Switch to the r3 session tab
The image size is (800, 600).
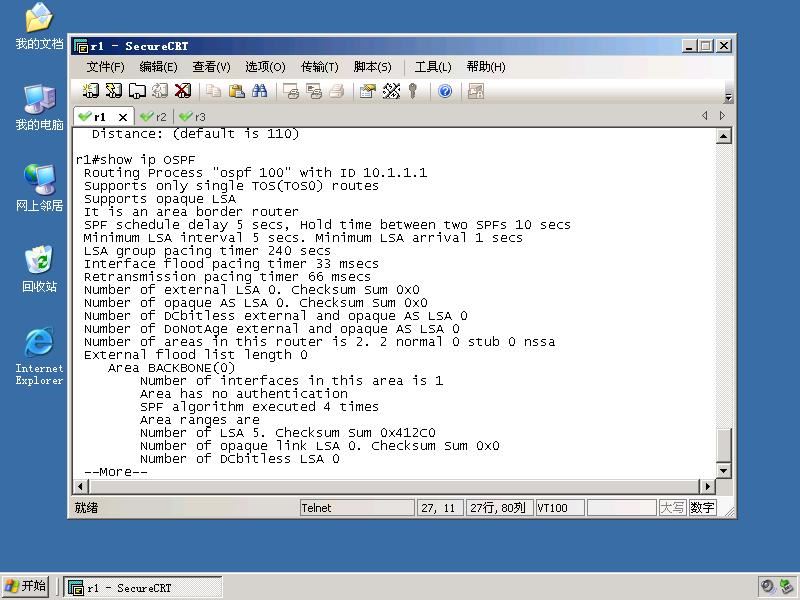point(193,117)
